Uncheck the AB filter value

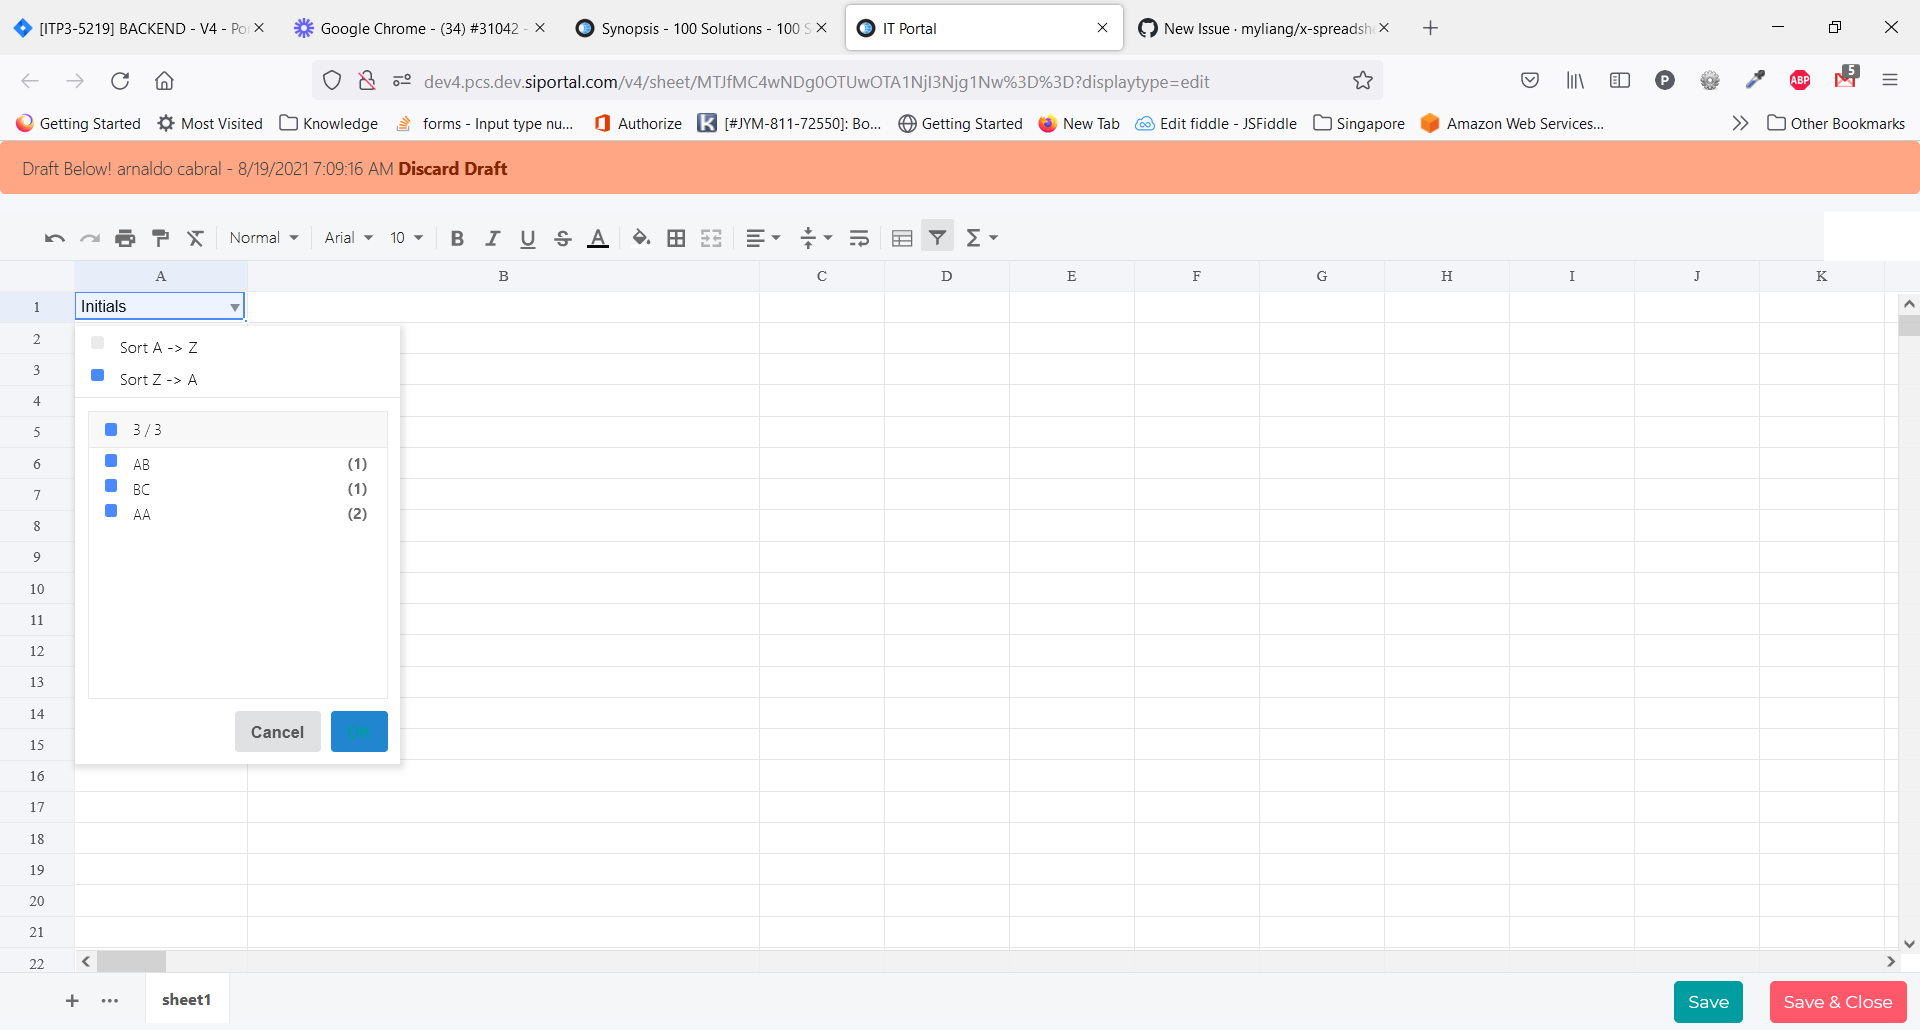point(111,461)
